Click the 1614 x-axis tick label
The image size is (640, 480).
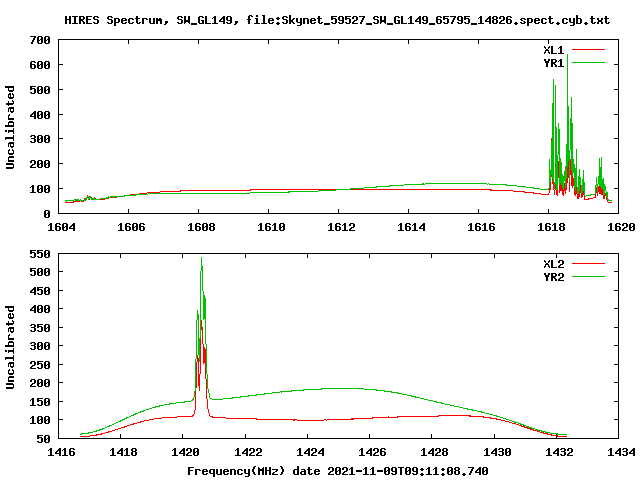pos(411,227)
